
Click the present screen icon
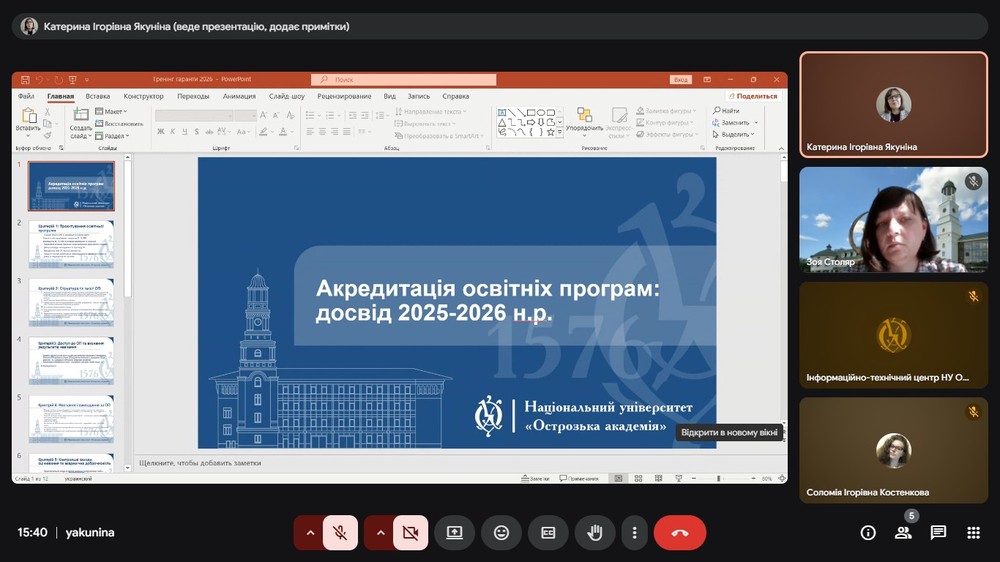[x=454, y=533]
